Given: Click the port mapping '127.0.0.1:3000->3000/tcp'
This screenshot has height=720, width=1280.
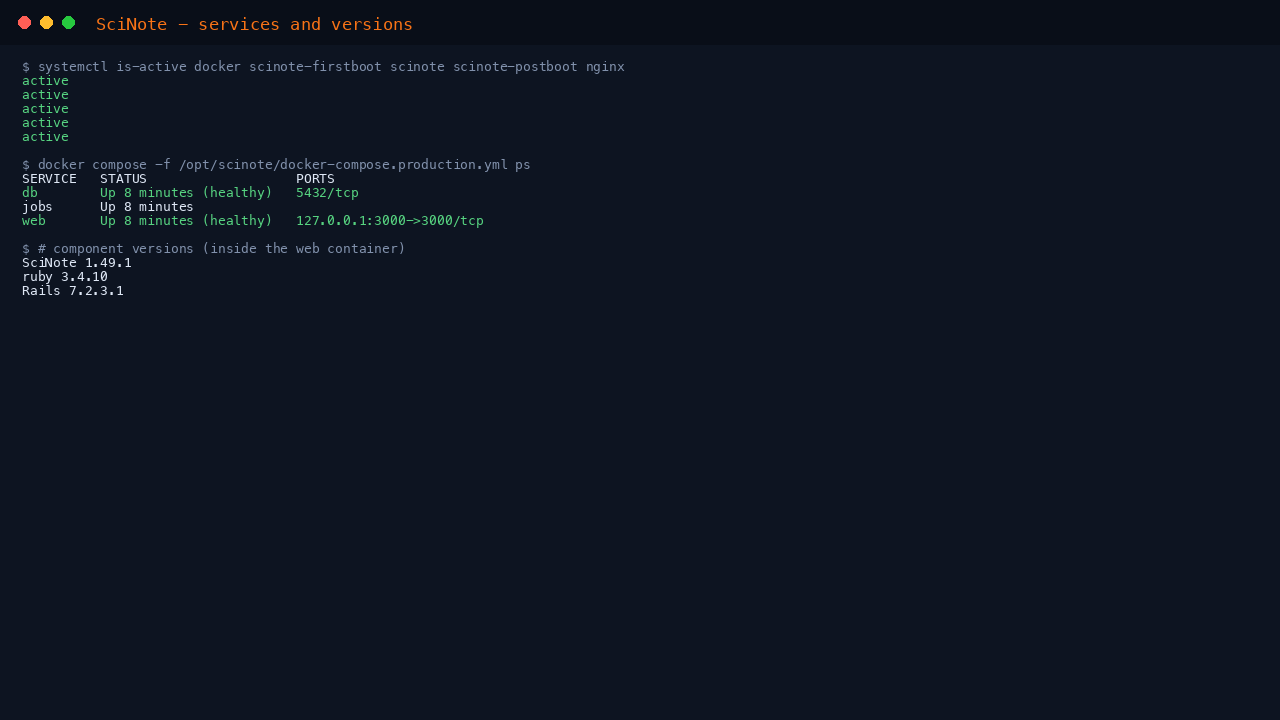Looking at the screenshot, I should point(390,221).
